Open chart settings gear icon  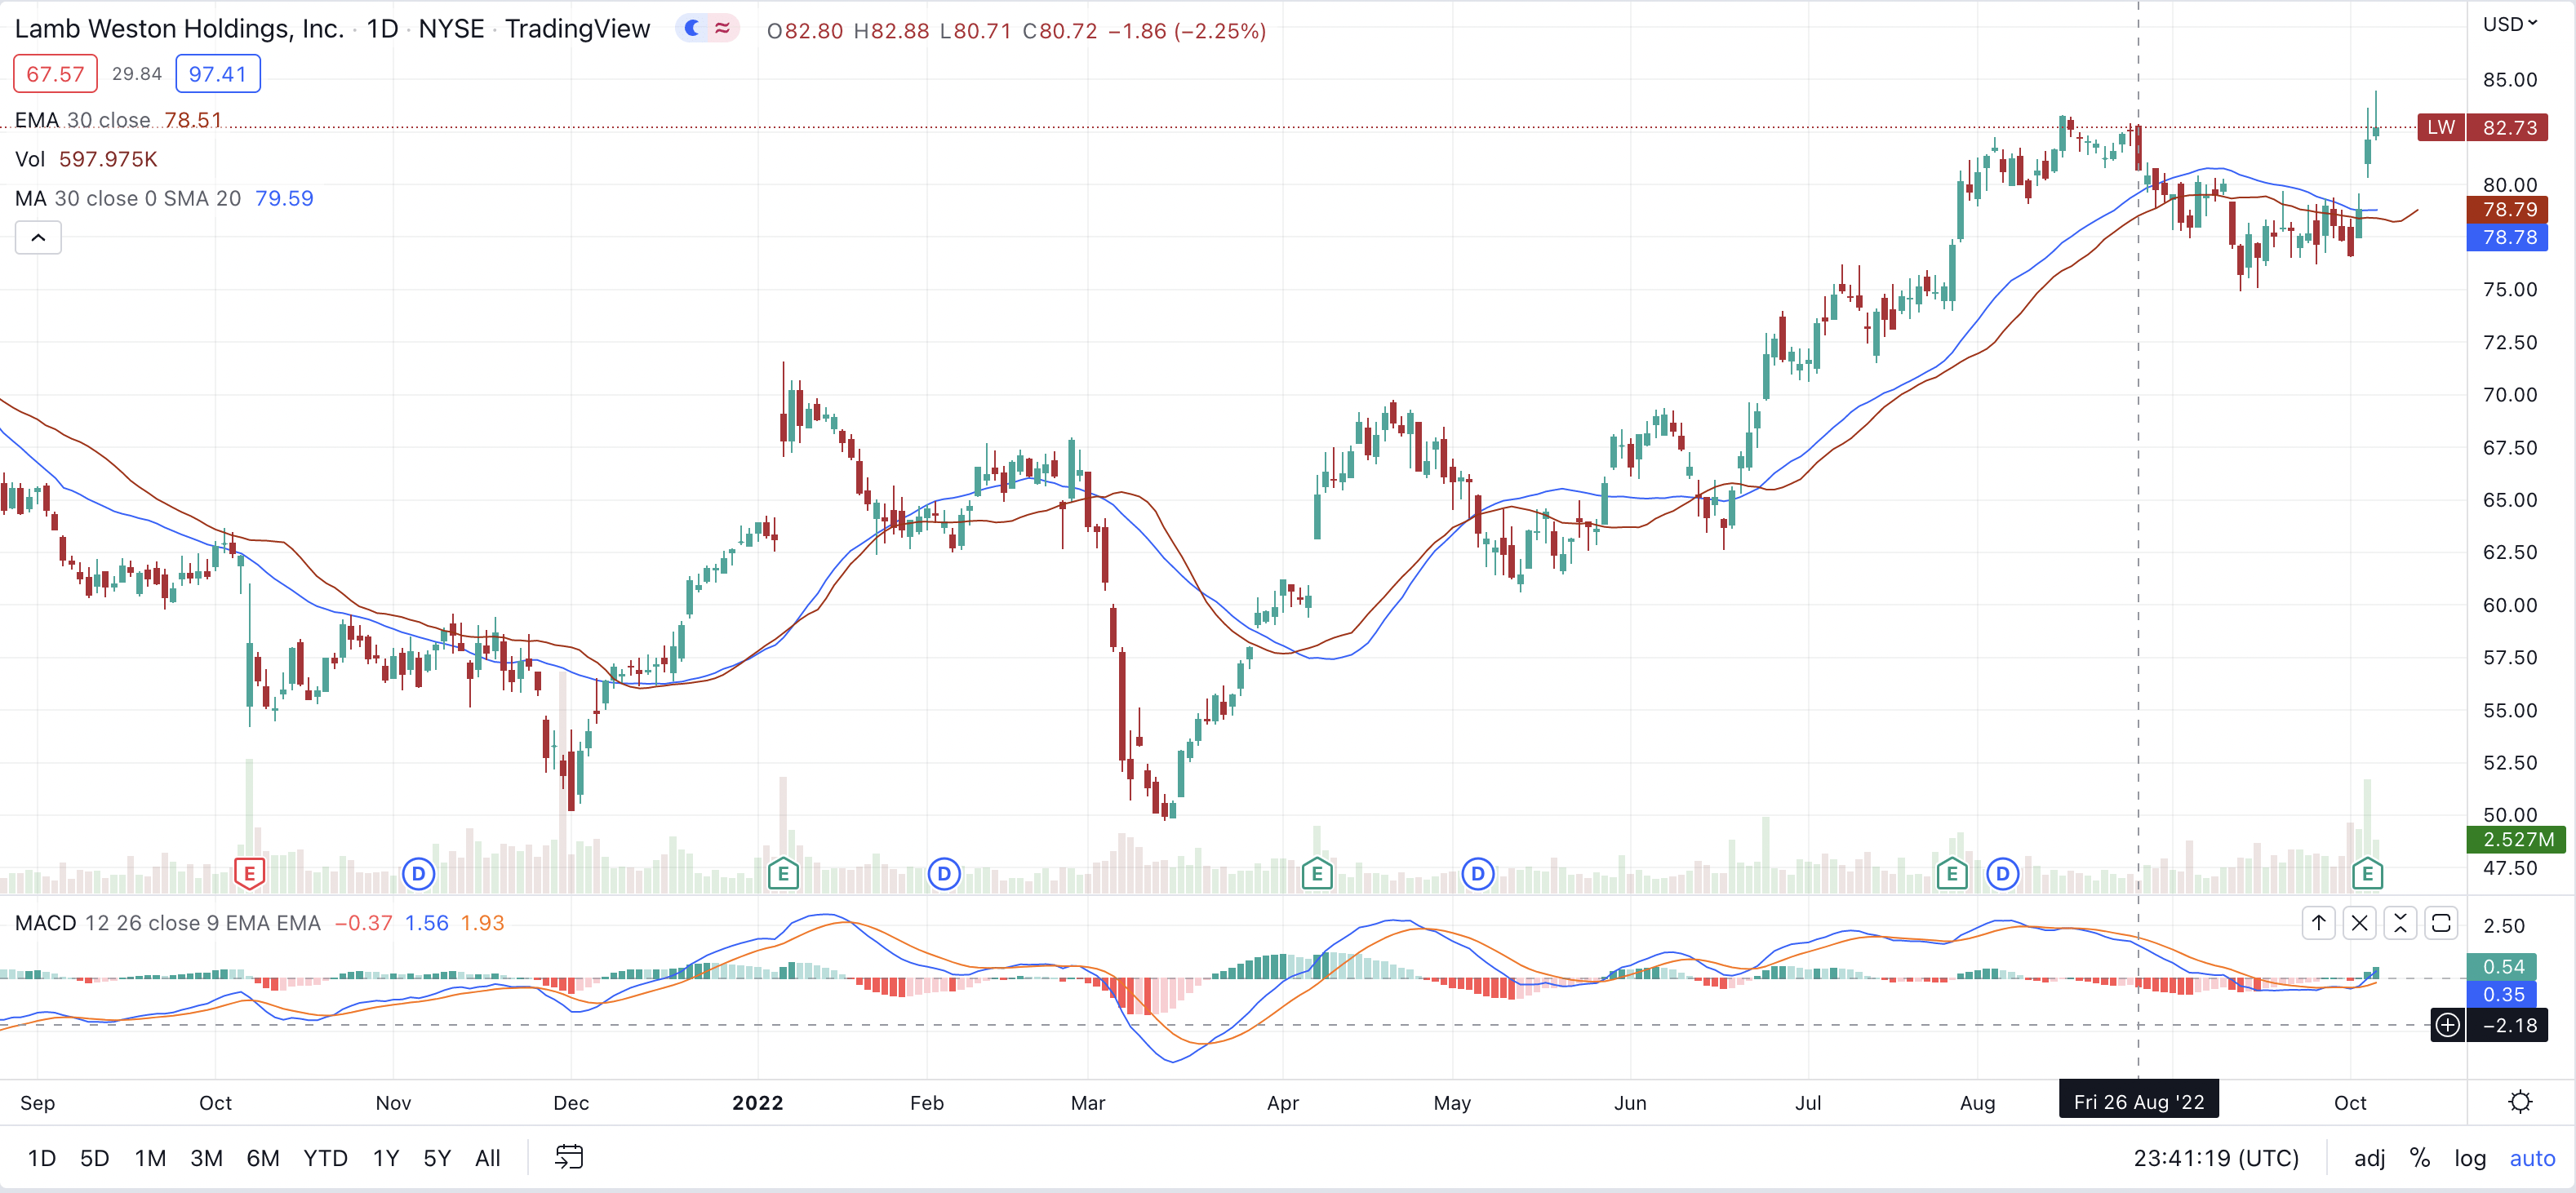pyautogui.click(x=2520, y=1102)
